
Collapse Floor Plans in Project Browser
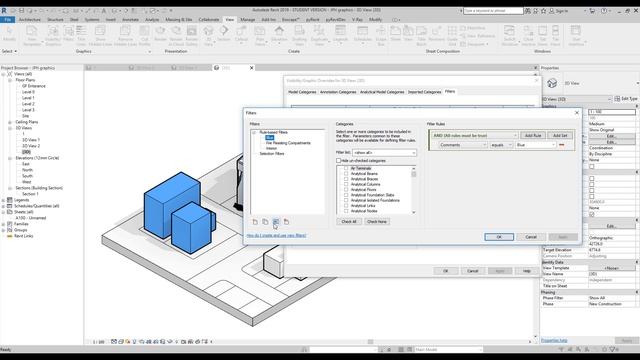(10, 80)
